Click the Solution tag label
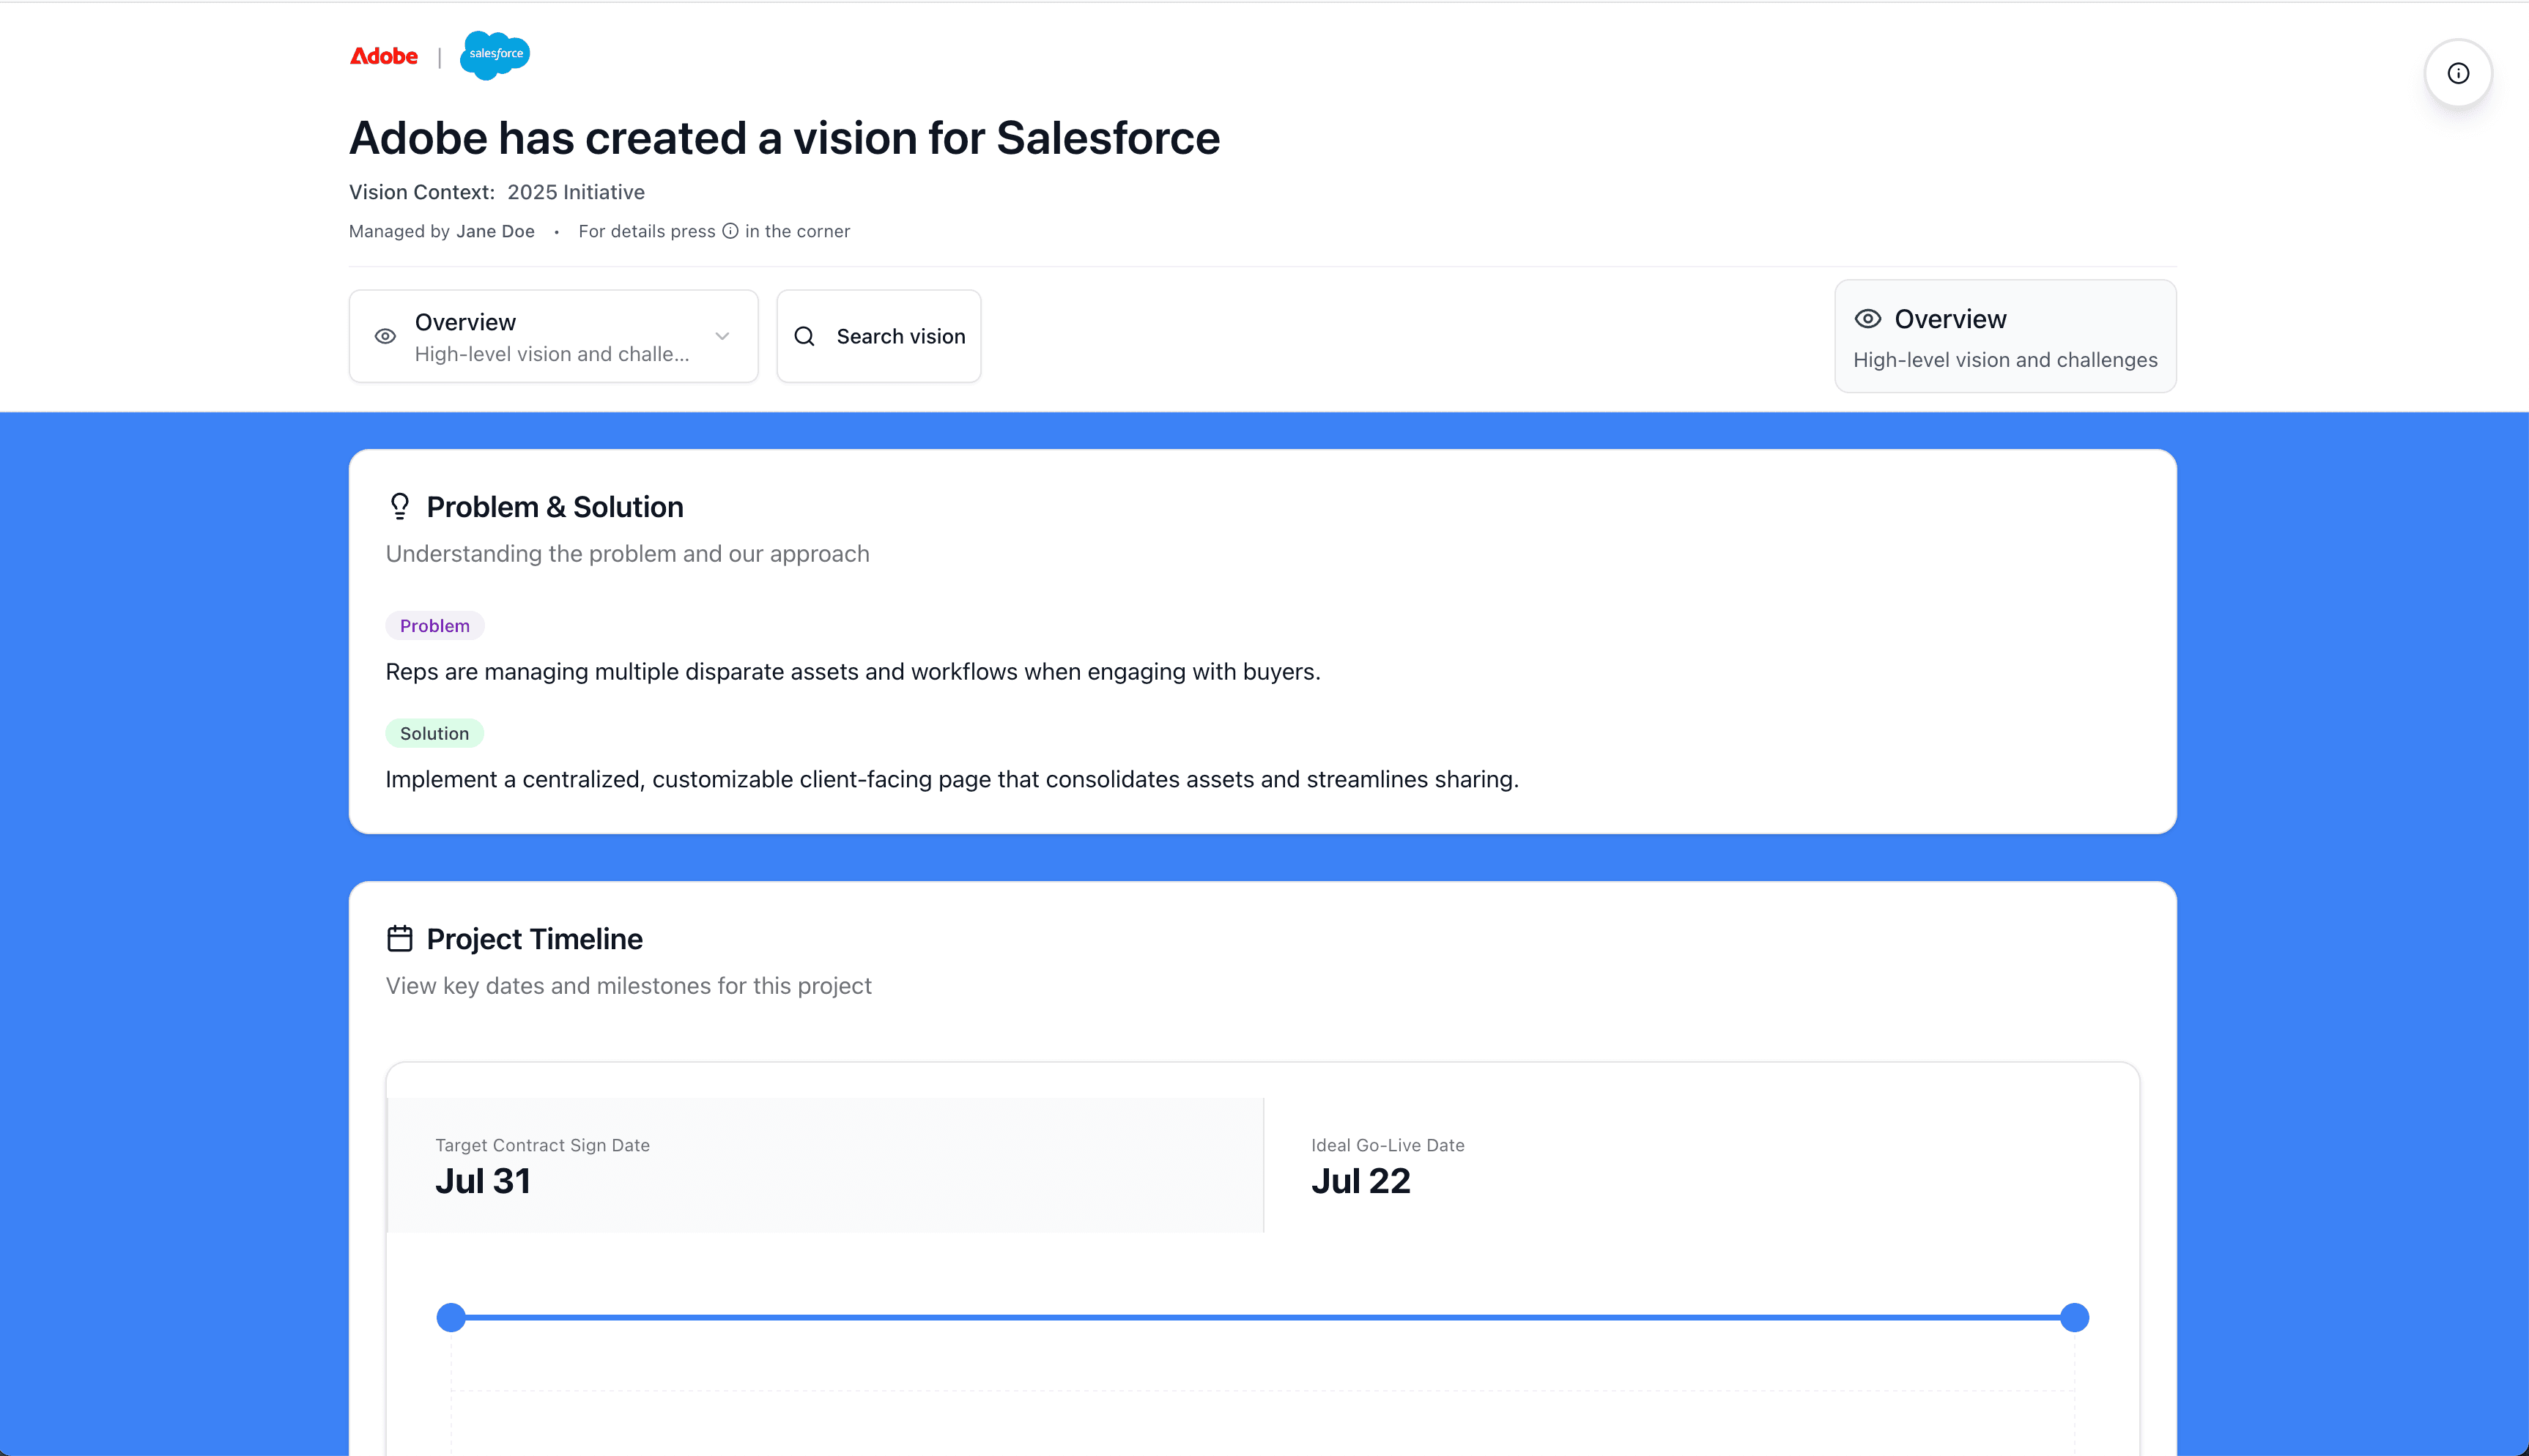Viewport: 2529px width, 1456px height. click(434, 733)
